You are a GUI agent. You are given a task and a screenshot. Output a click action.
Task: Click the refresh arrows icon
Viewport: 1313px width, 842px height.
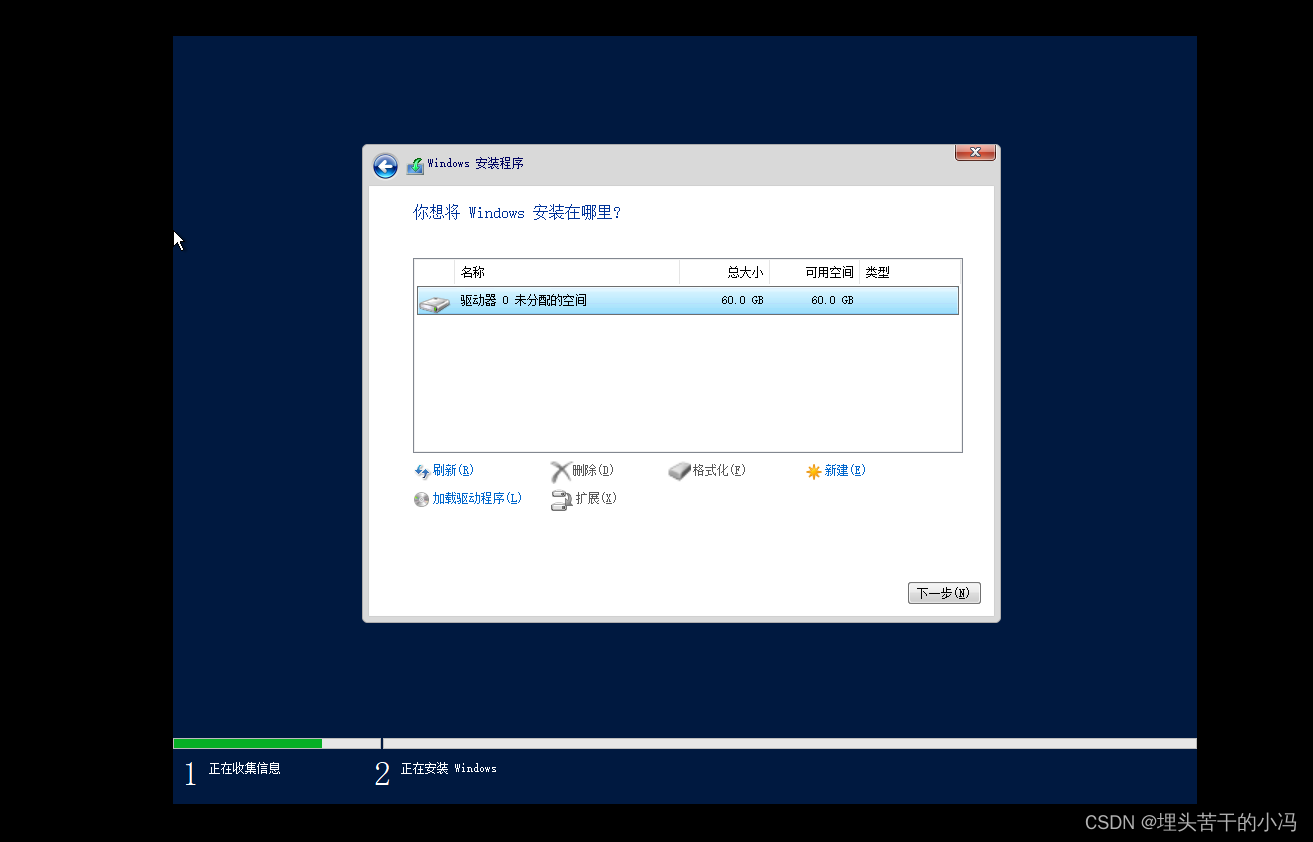[x=422, y=471]
